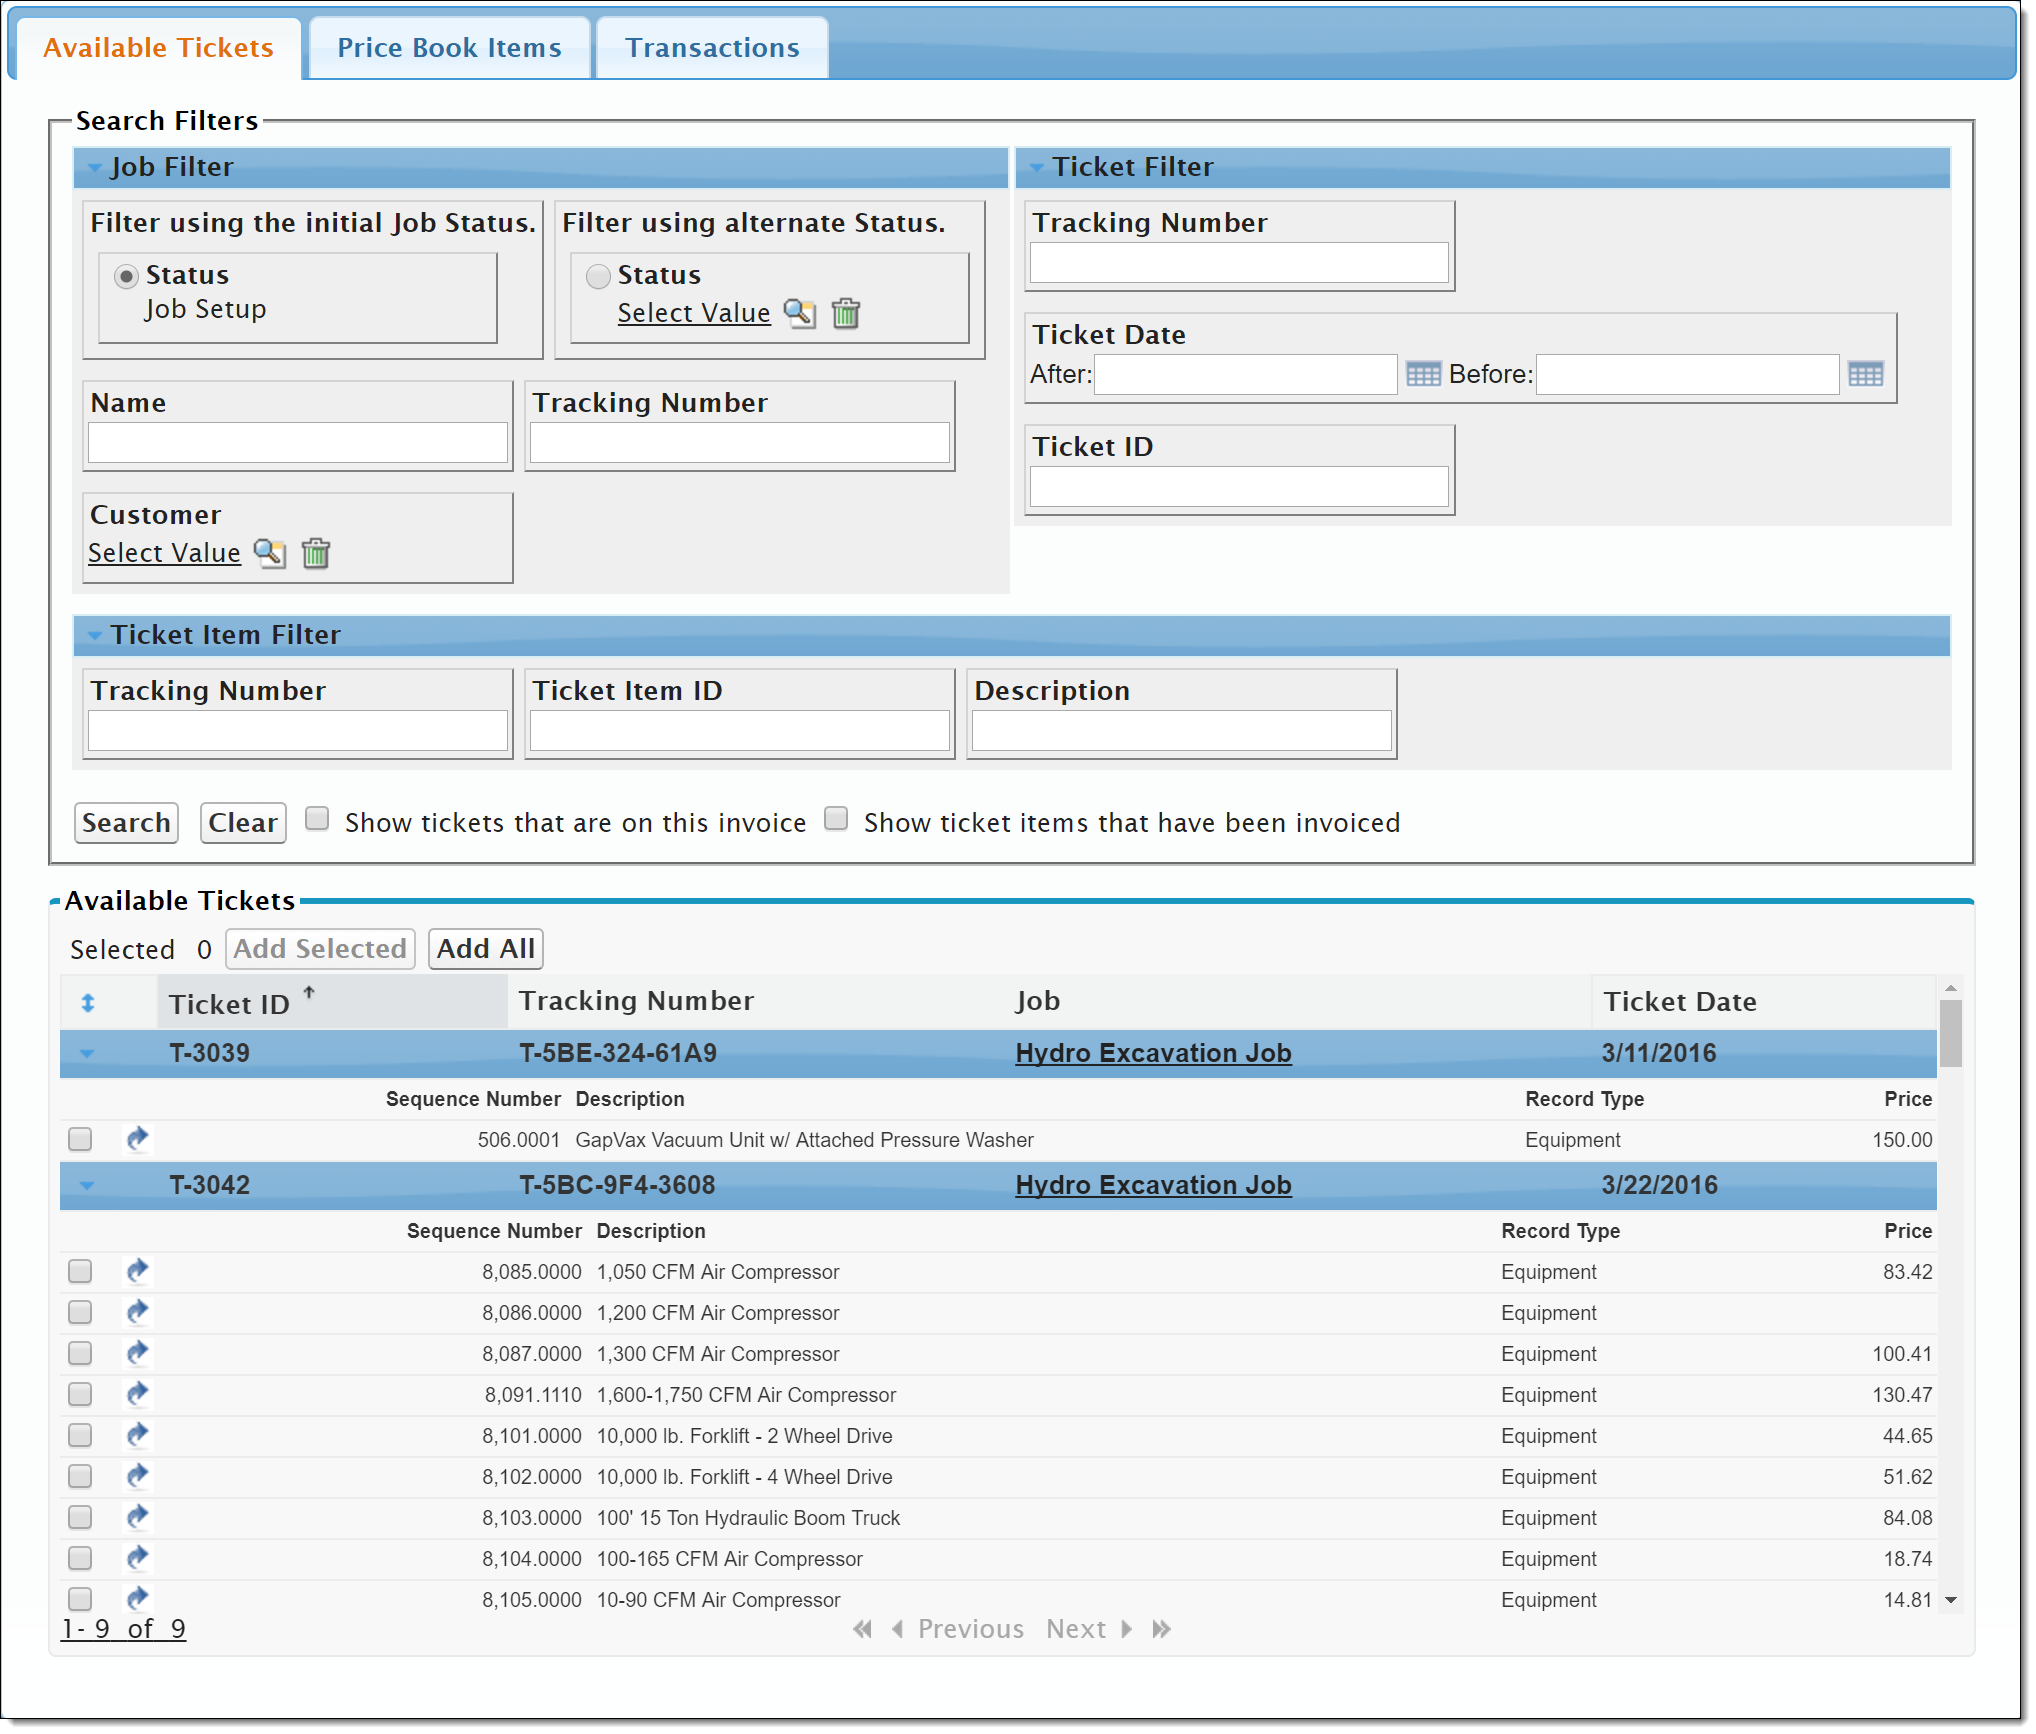Focus the Ticket Item Tracking Number field
The image size is (2036, 1734).
pyautogui.click(x=298, y=731)
